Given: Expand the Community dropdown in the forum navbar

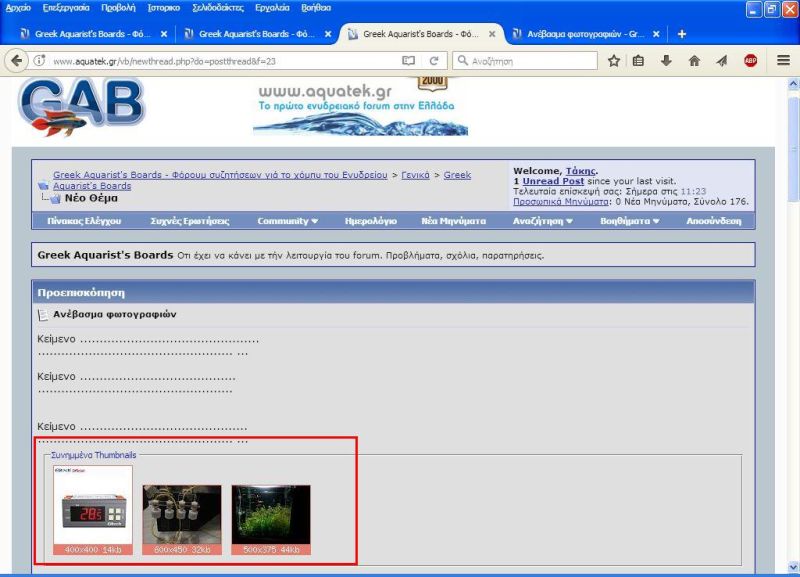Looking at the screenshot, I should 287,220.
